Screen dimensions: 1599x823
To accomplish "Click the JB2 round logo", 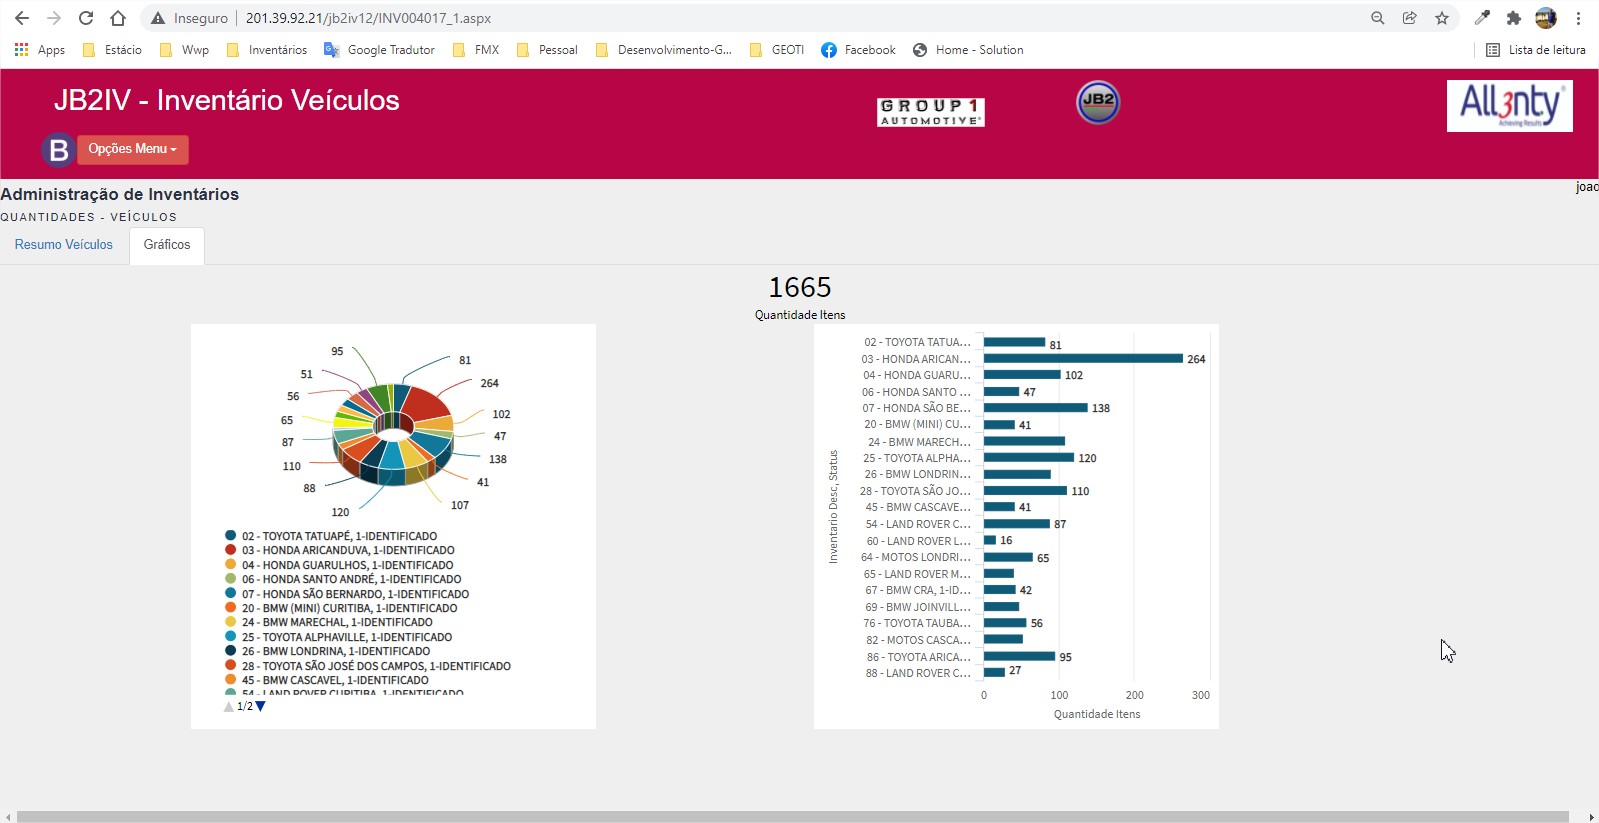I will [x=1097, y=102].
